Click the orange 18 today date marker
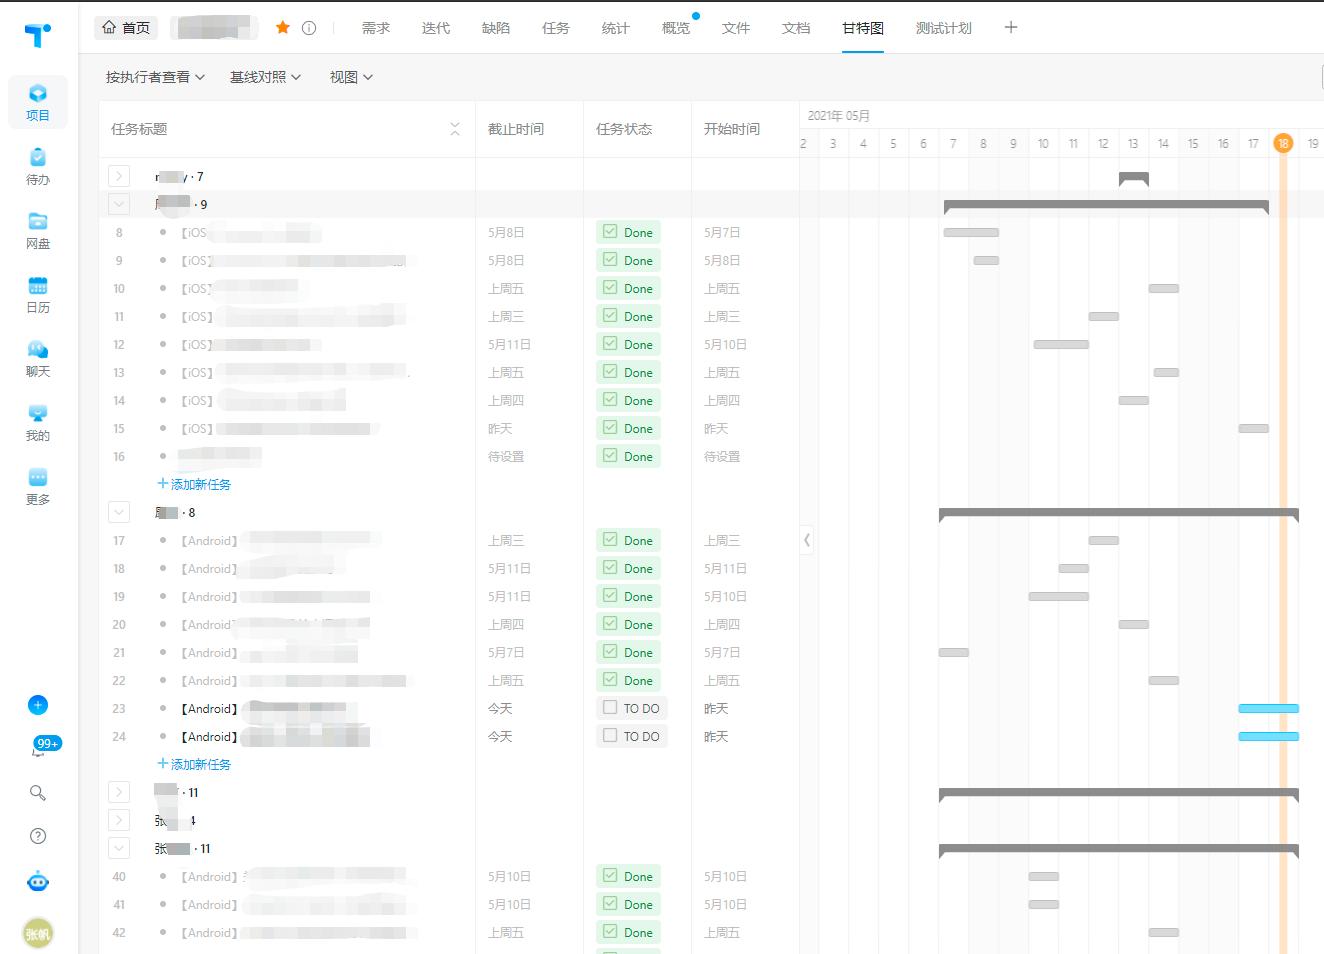This screenshot has width=1324, height=954. tap(1282, 143)
